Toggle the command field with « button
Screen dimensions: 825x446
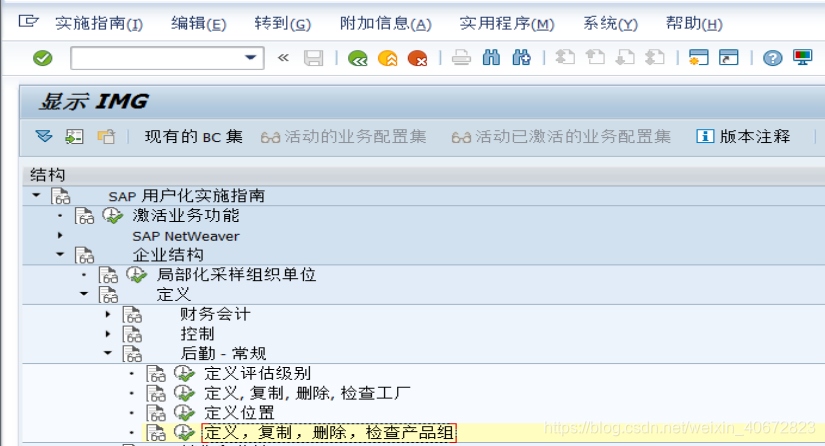(283, 57)
